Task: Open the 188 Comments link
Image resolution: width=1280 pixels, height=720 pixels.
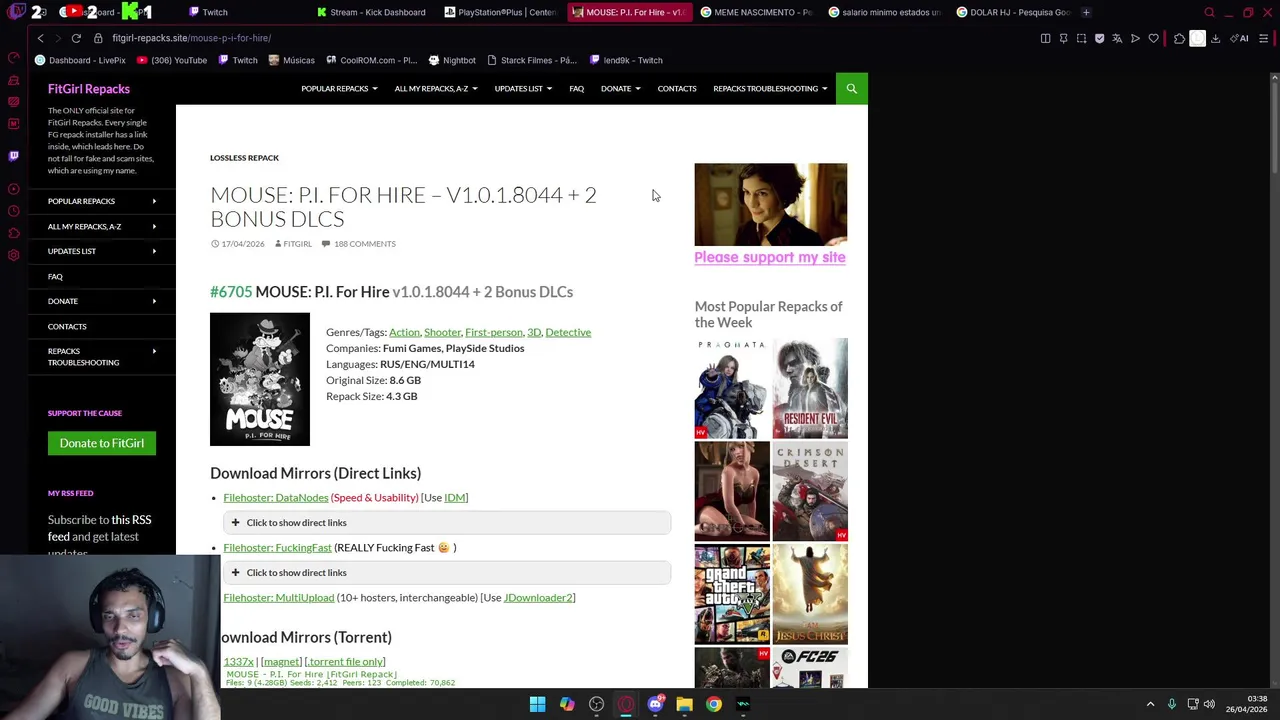Action: (365, 244)
